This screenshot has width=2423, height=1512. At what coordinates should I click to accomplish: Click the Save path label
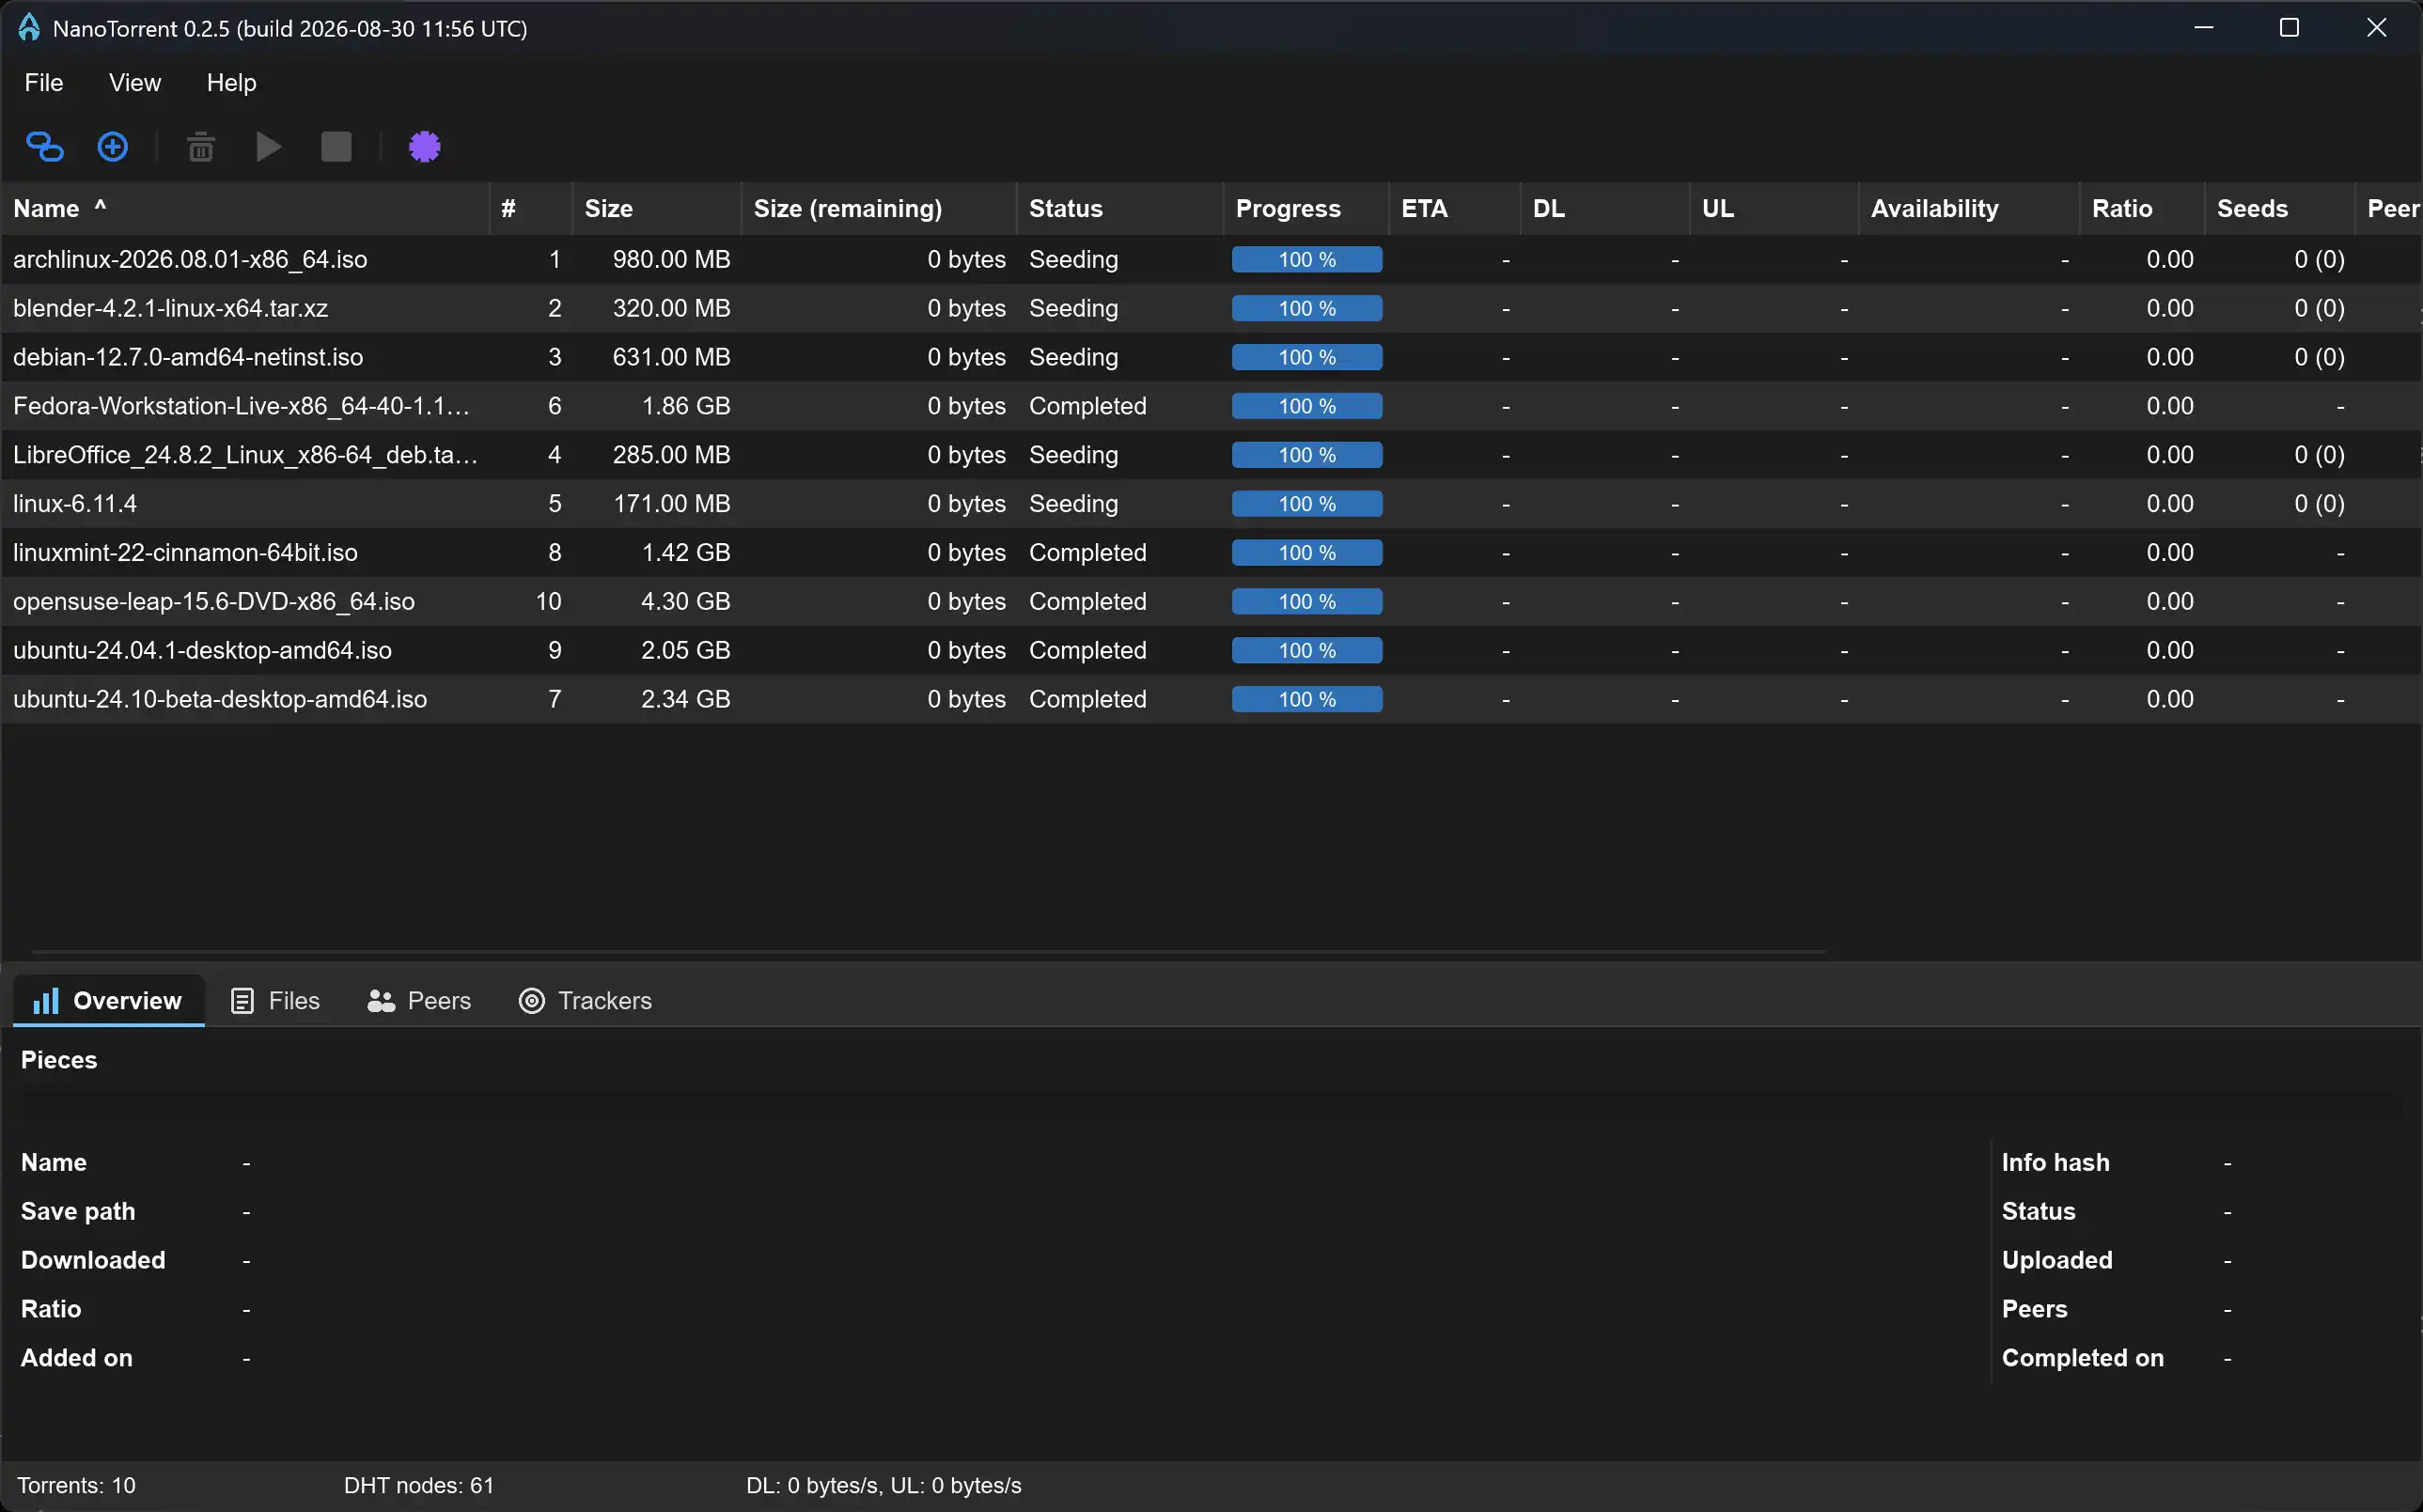(78, 1212)
